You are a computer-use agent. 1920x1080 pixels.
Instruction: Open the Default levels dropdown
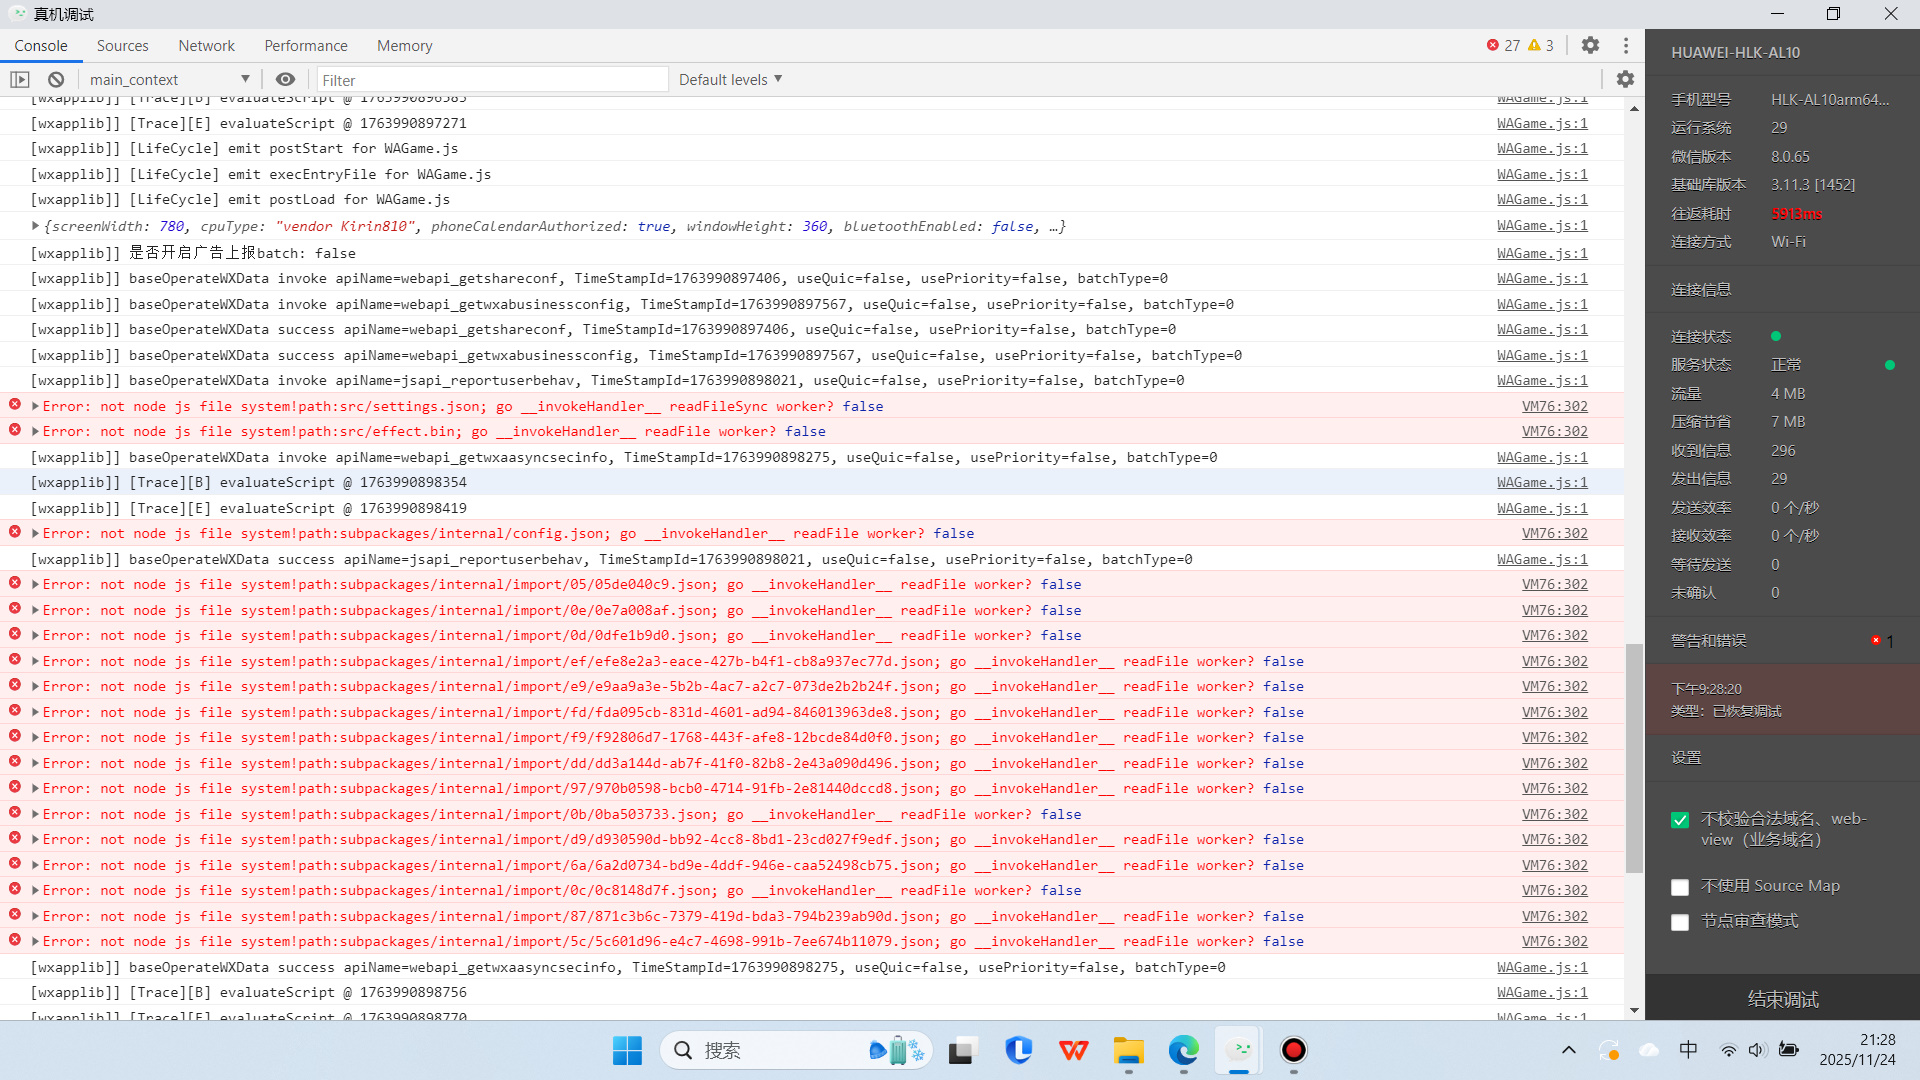tap(730, 80)
